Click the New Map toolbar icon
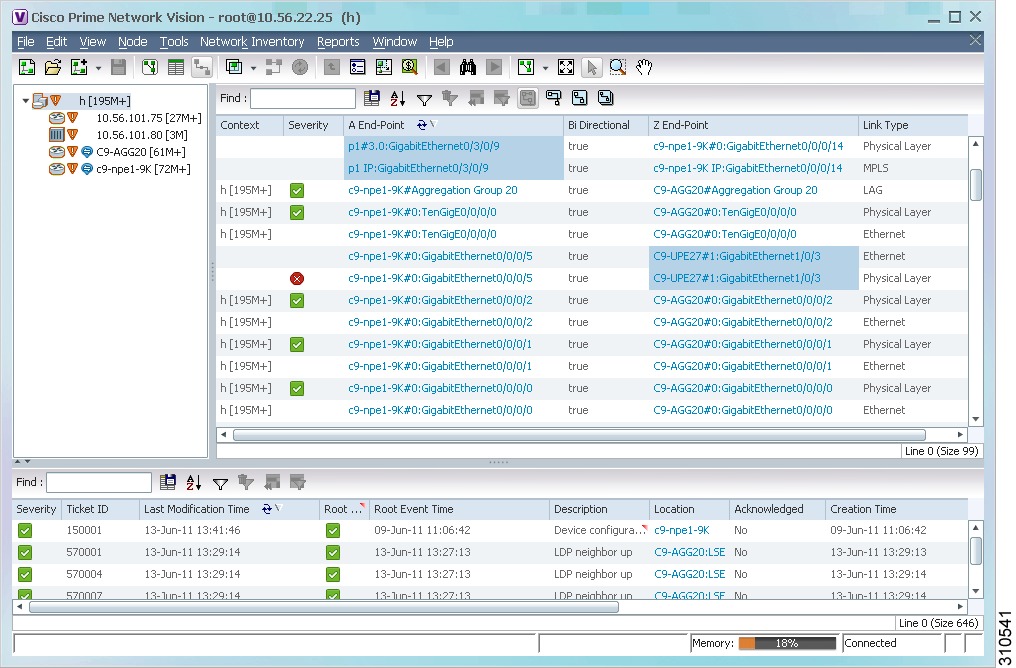The width and height of the screenshot is (1016, 668). 27,67
